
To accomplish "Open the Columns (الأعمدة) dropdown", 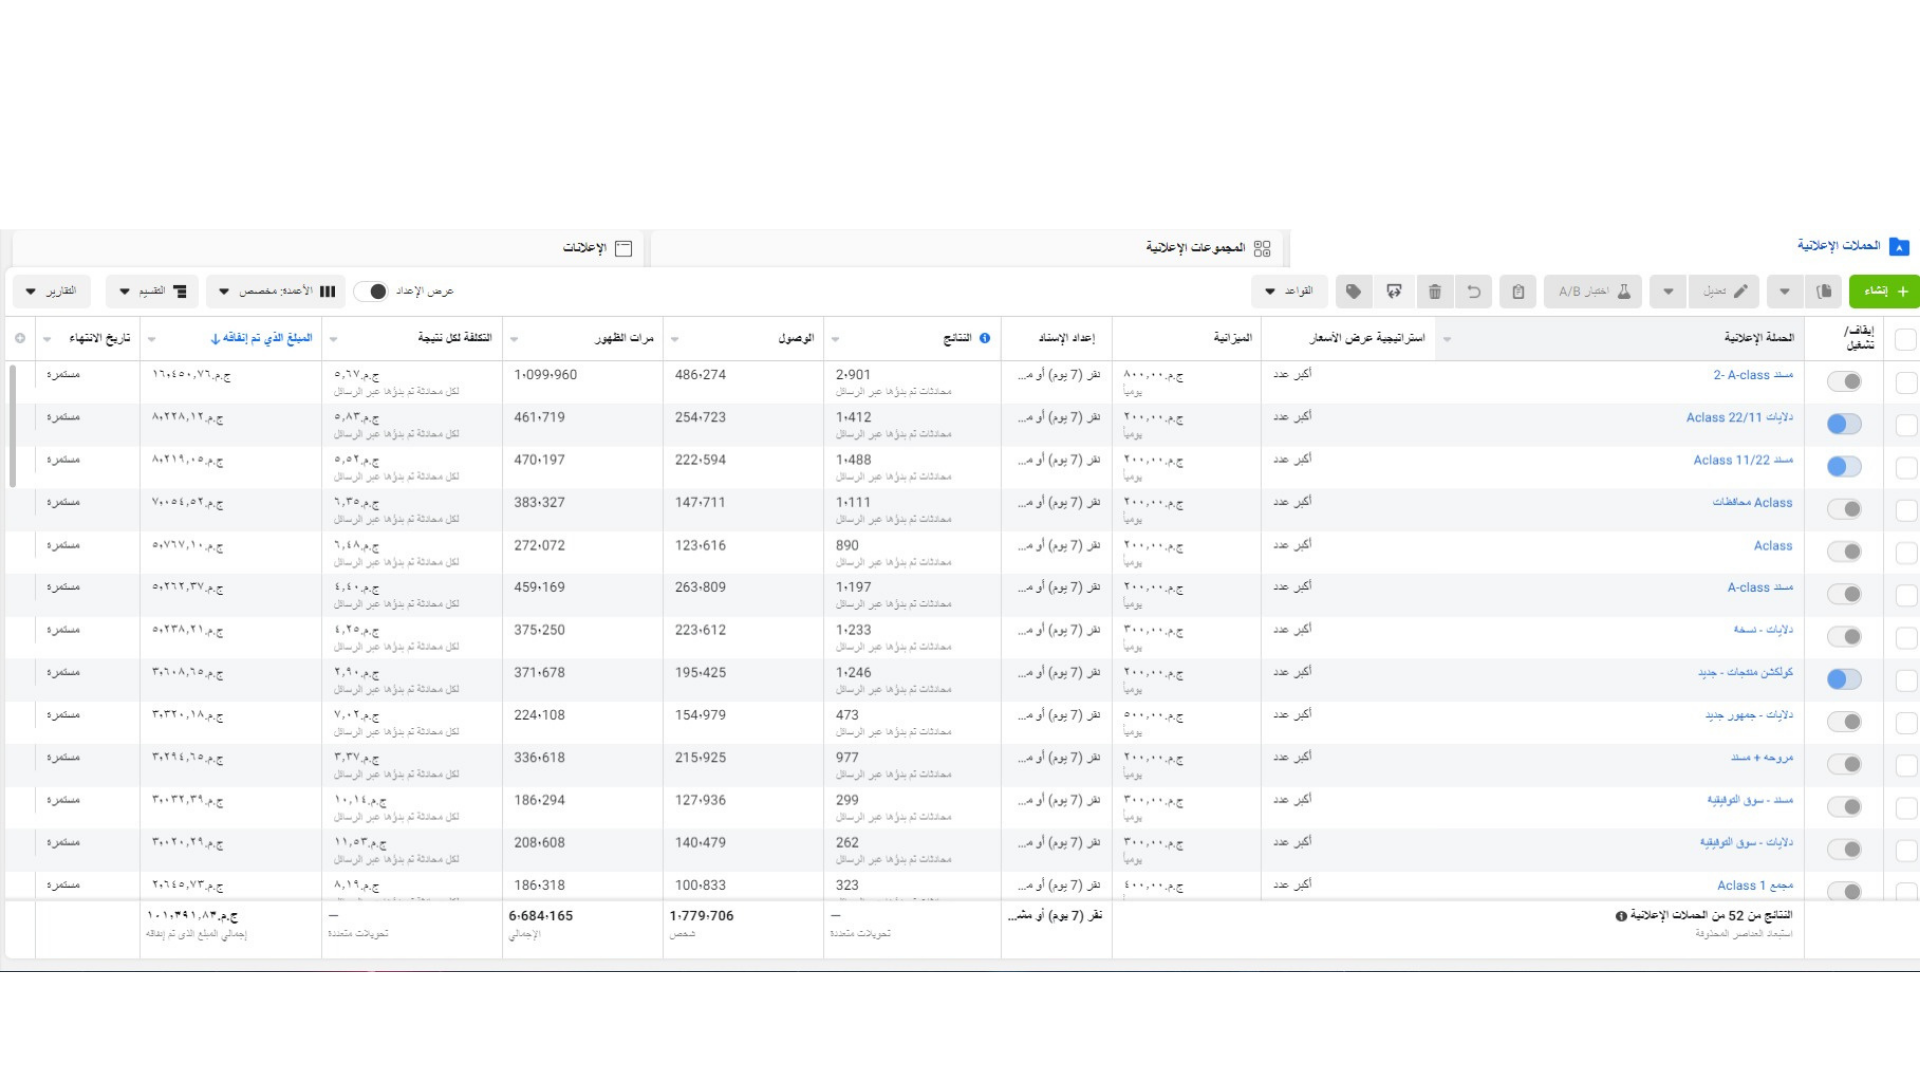I will (276, 291).
